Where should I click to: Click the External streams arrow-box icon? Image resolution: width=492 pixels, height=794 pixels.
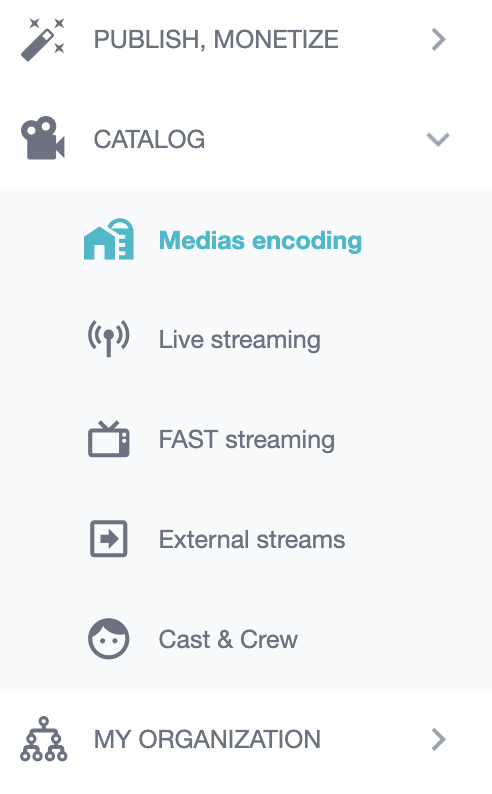coord(108,538)
